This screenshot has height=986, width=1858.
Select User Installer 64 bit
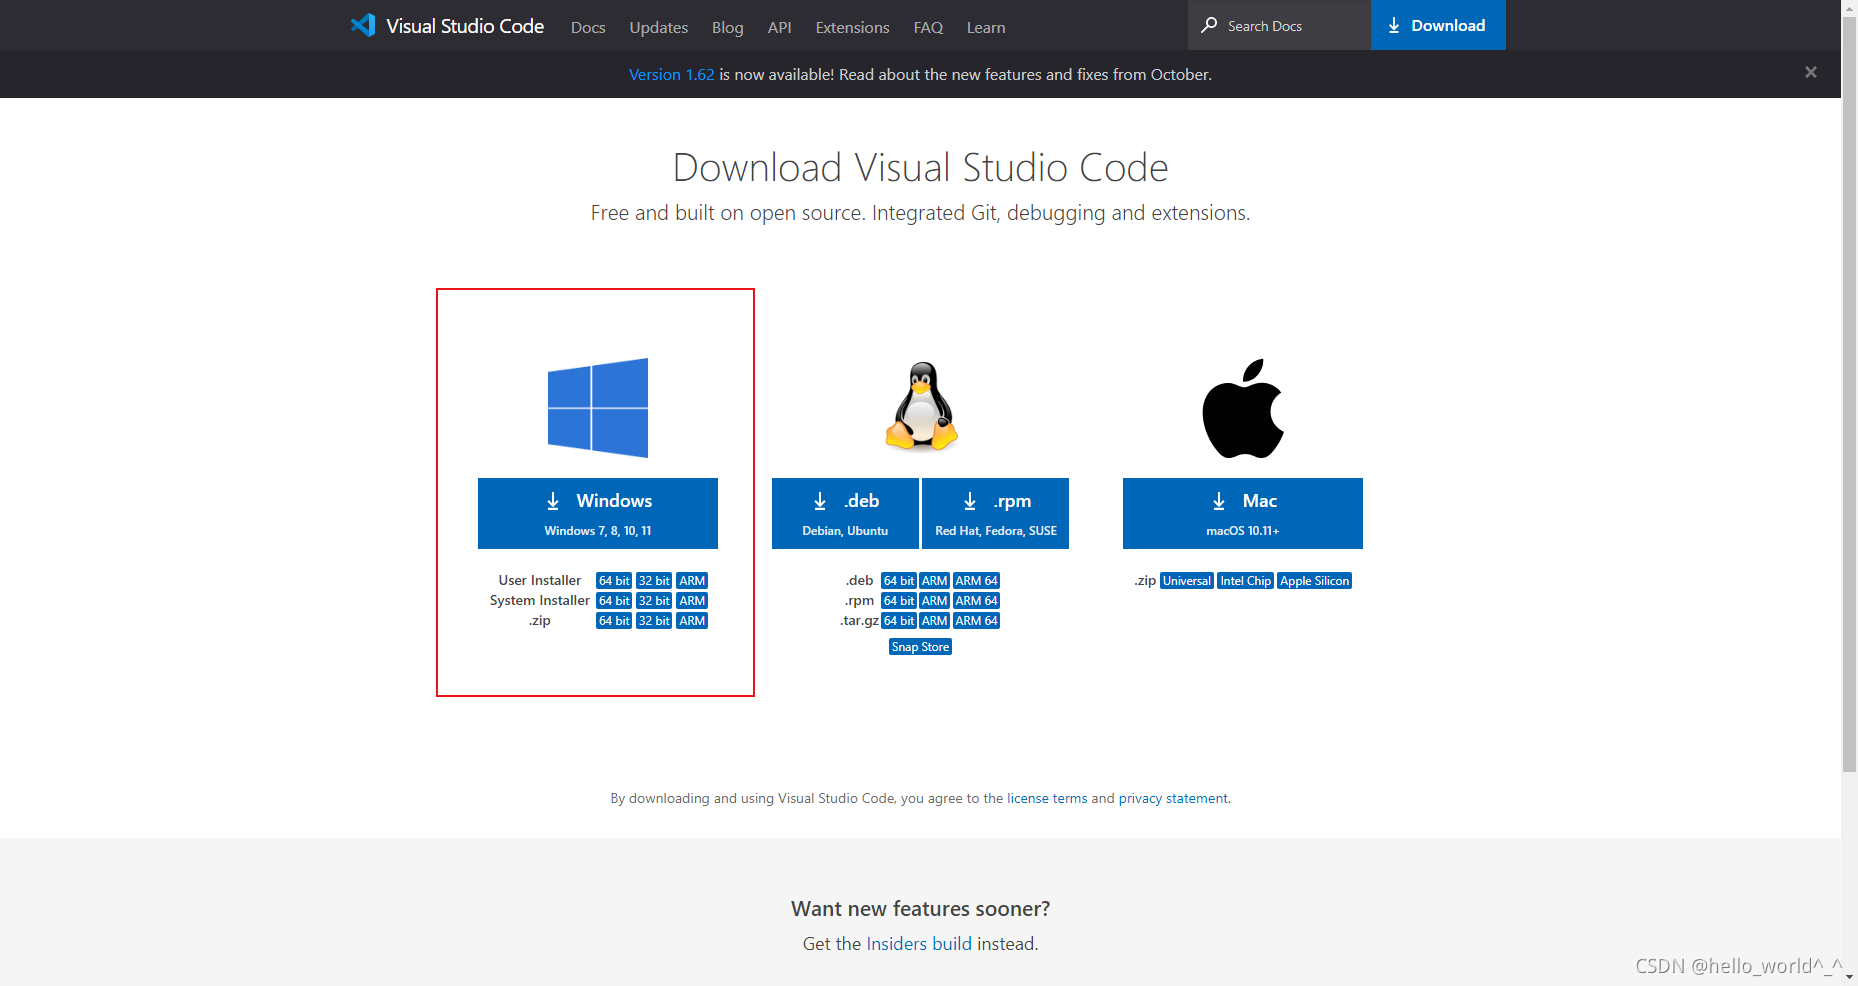click(x=614, y=581)
